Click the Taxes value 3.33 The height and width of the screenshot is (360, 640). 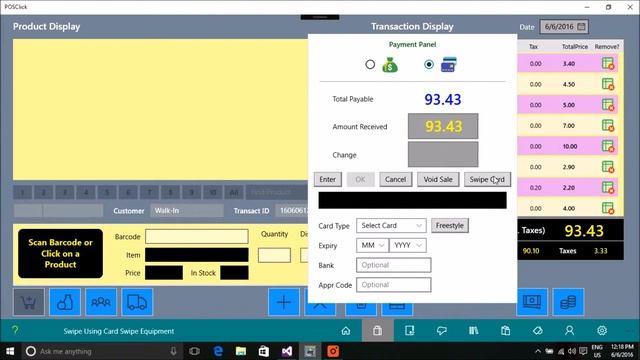pyautogui.click(x=600, y=251)
